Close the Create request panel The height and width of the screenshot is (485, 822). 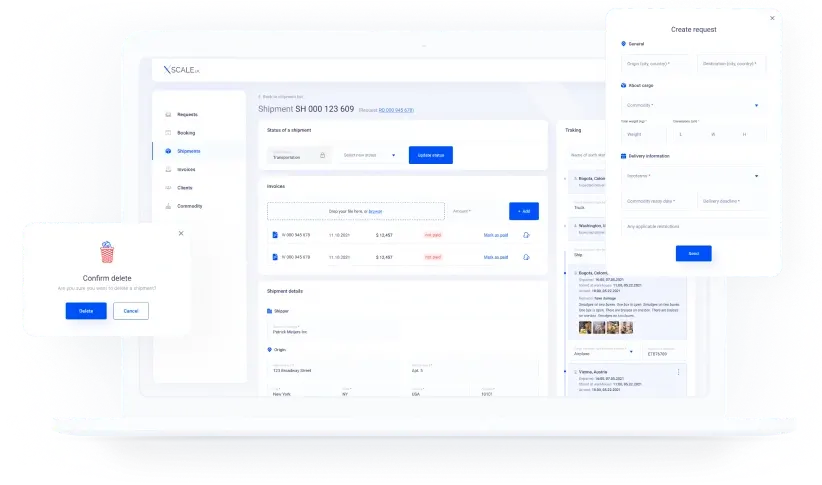(771, 18)
